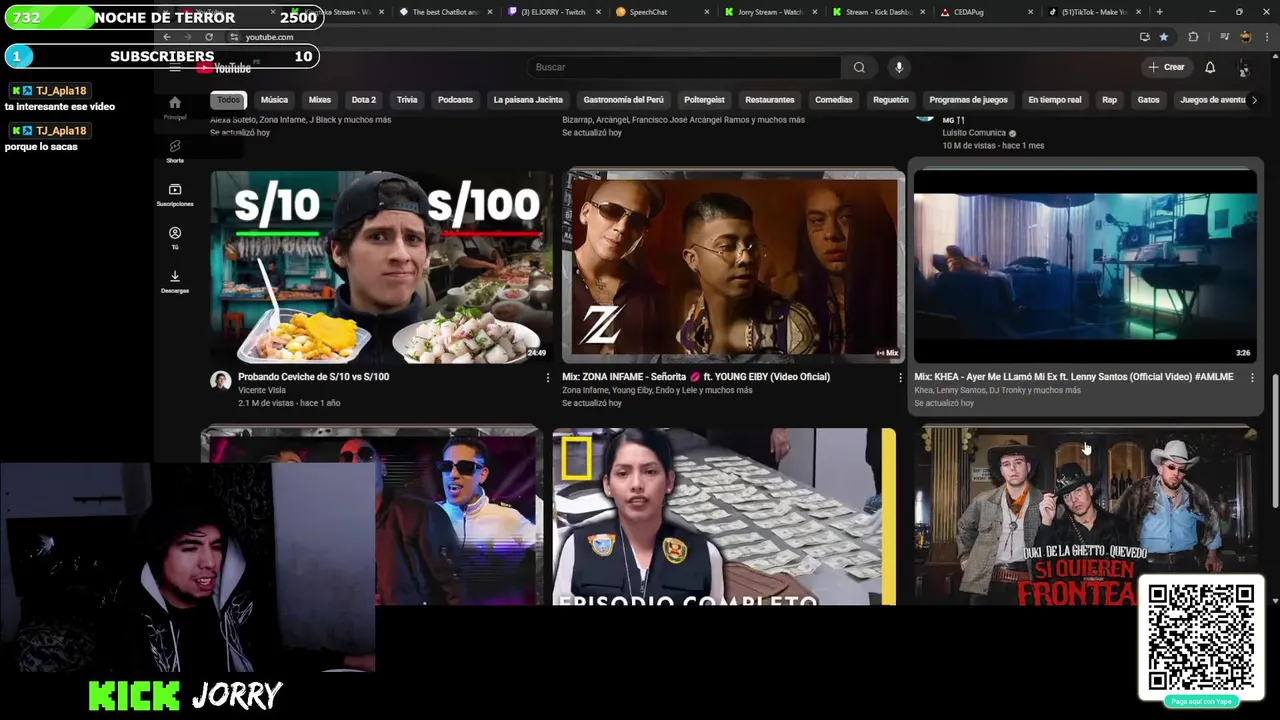Open the hamburger guide menu

point(175,67)
